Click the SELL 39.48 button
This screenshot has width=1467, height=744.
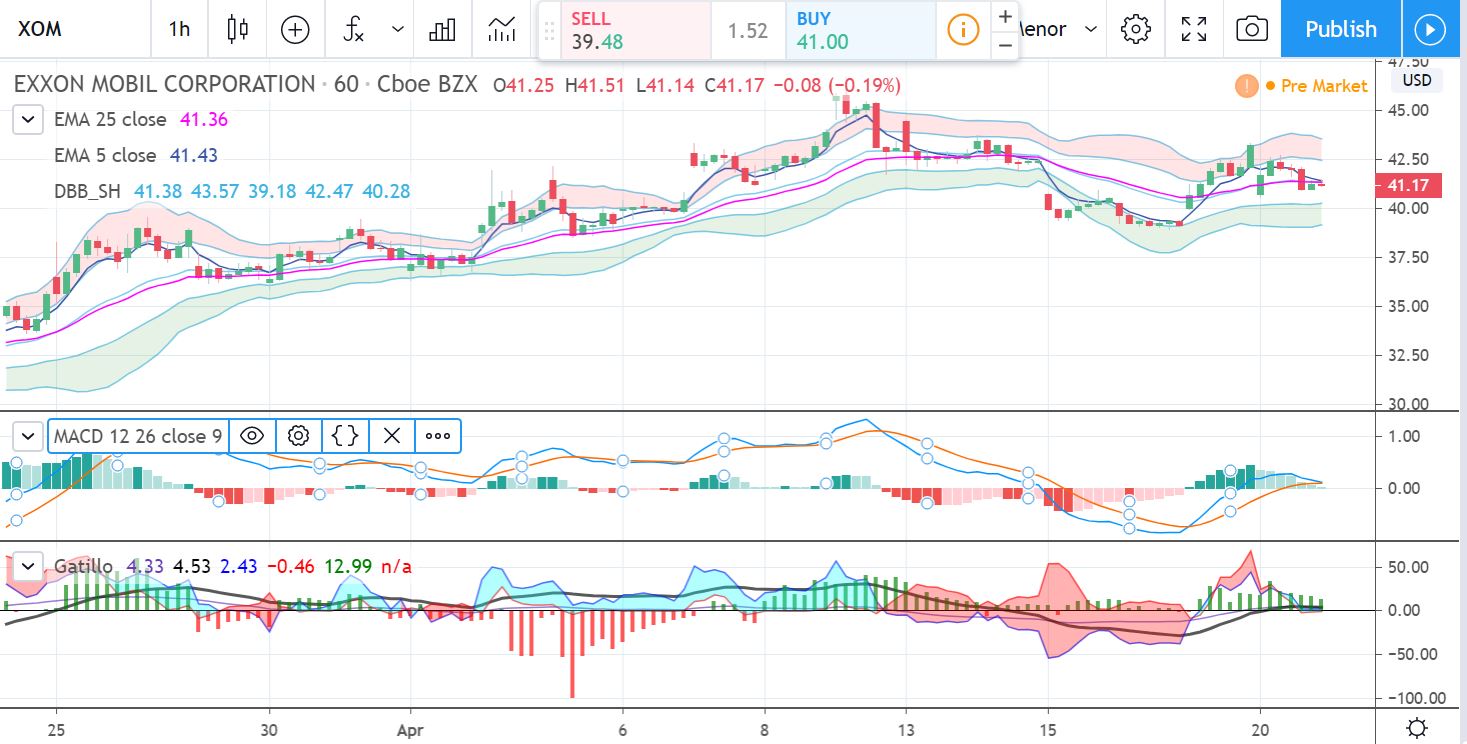click(625, 30)
